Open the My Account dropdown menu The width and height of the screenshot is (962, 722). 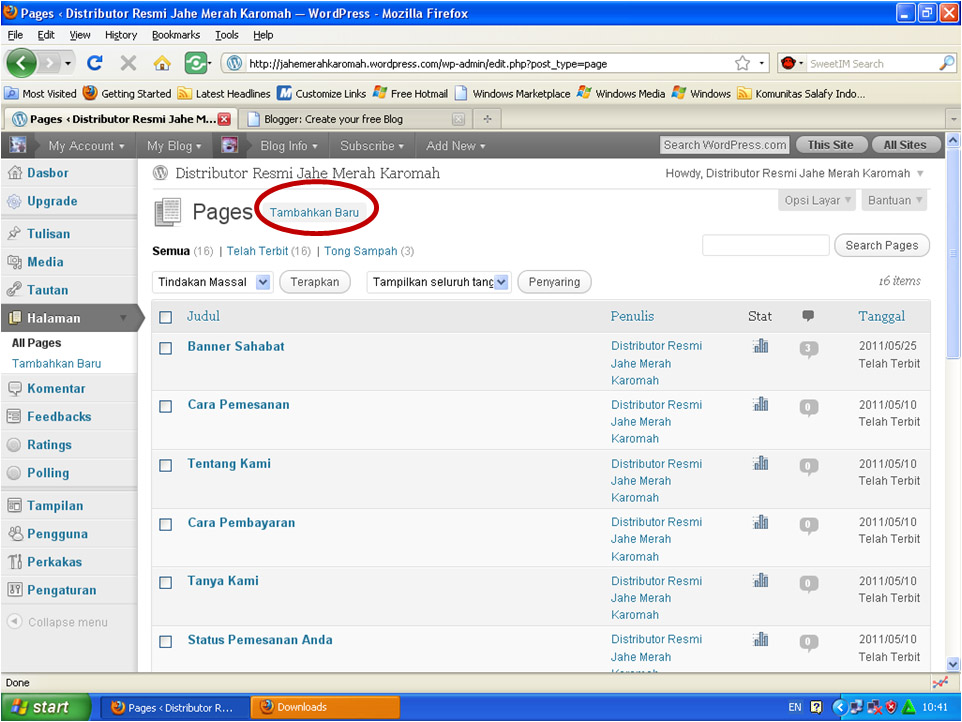(x=87, y=145)
